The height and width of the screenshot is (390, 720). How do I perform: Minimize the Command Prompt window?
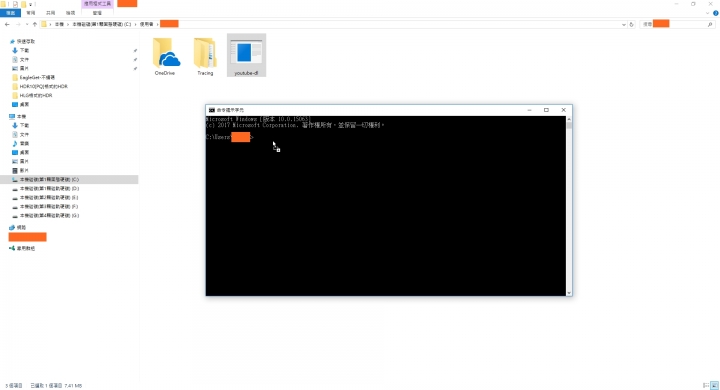tap(529, 110)
